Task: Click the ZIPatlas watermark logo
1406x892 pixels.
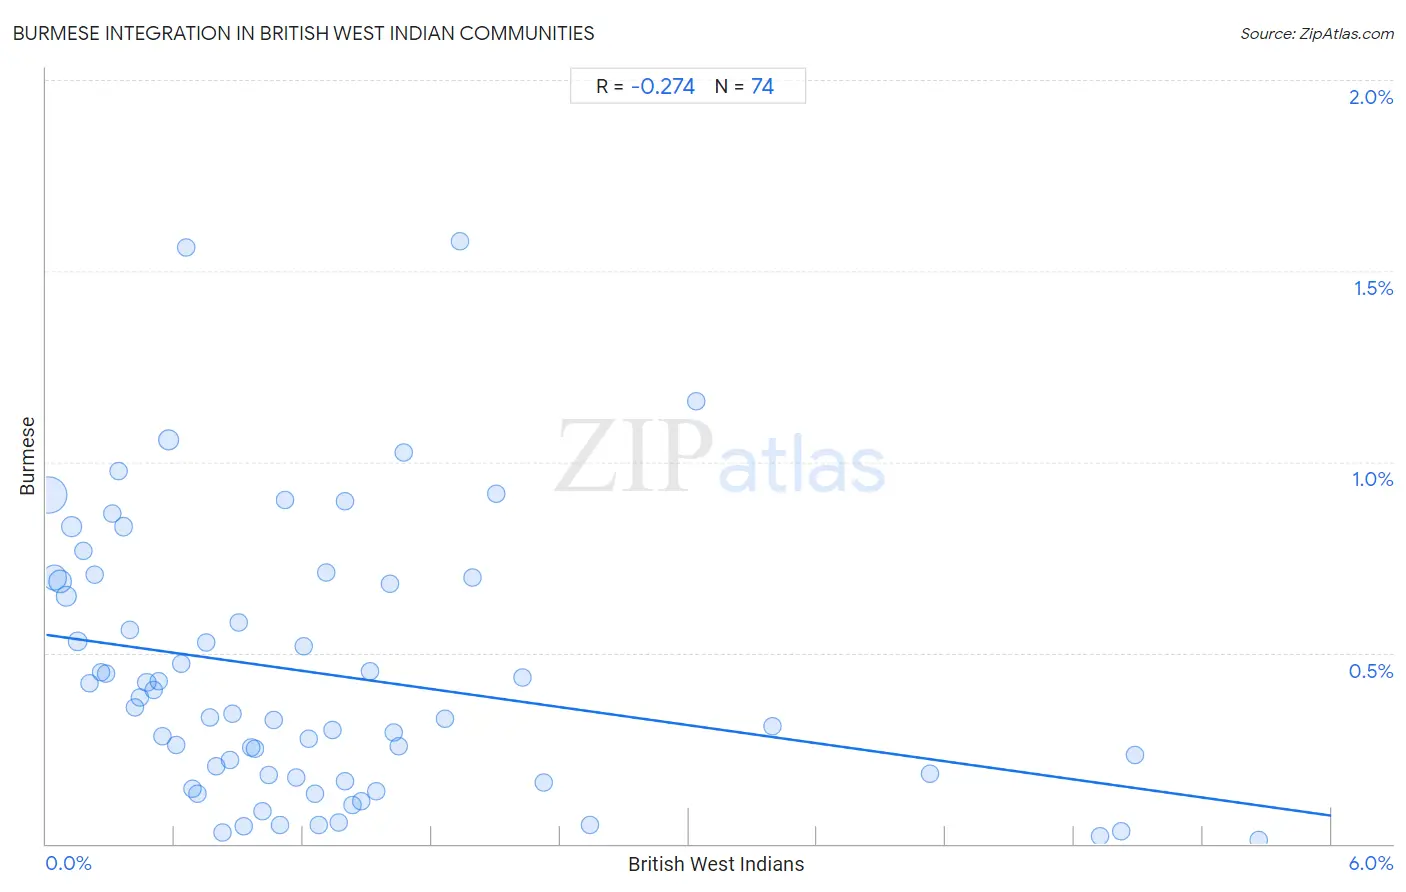Action: coord(720,459)
